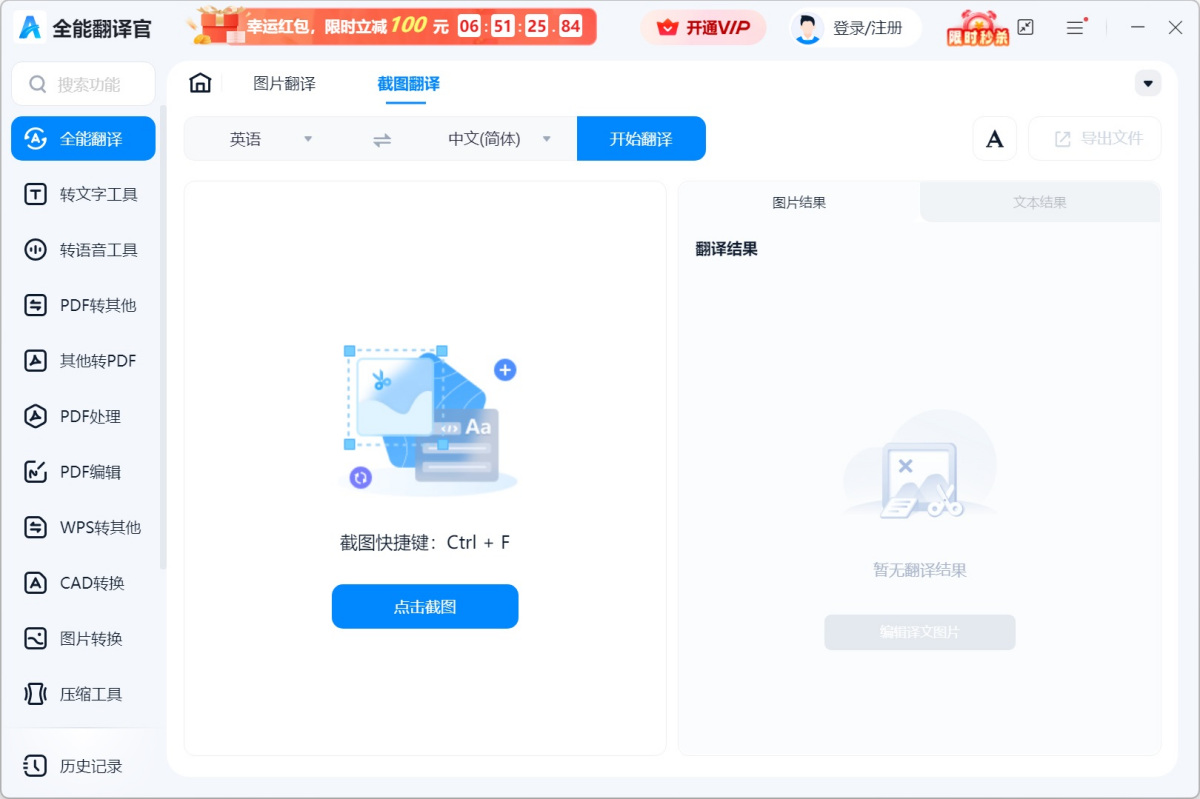Open the hamburger menu near window controls

[x=1075, y=27]
